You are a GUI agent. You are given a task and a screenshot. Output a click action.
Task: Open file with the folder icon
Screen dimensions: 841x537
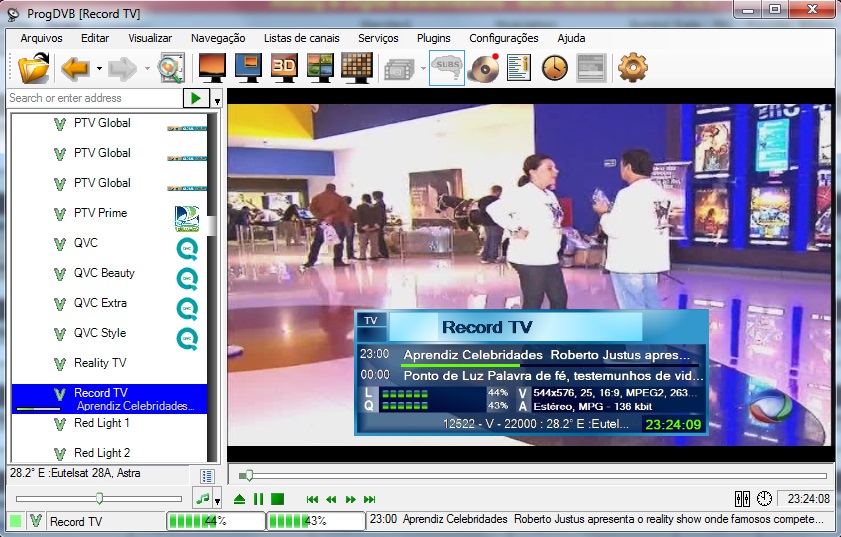pos(33,68)
